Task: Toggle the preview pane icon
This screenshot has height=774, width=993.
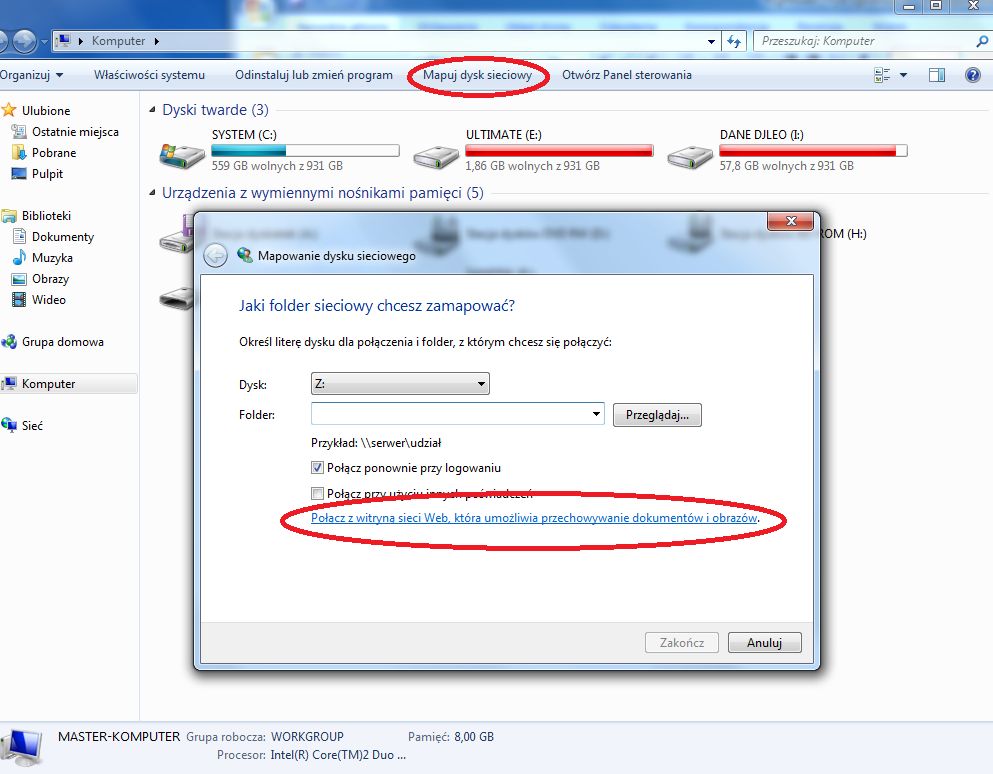Action: click(937, 75)
